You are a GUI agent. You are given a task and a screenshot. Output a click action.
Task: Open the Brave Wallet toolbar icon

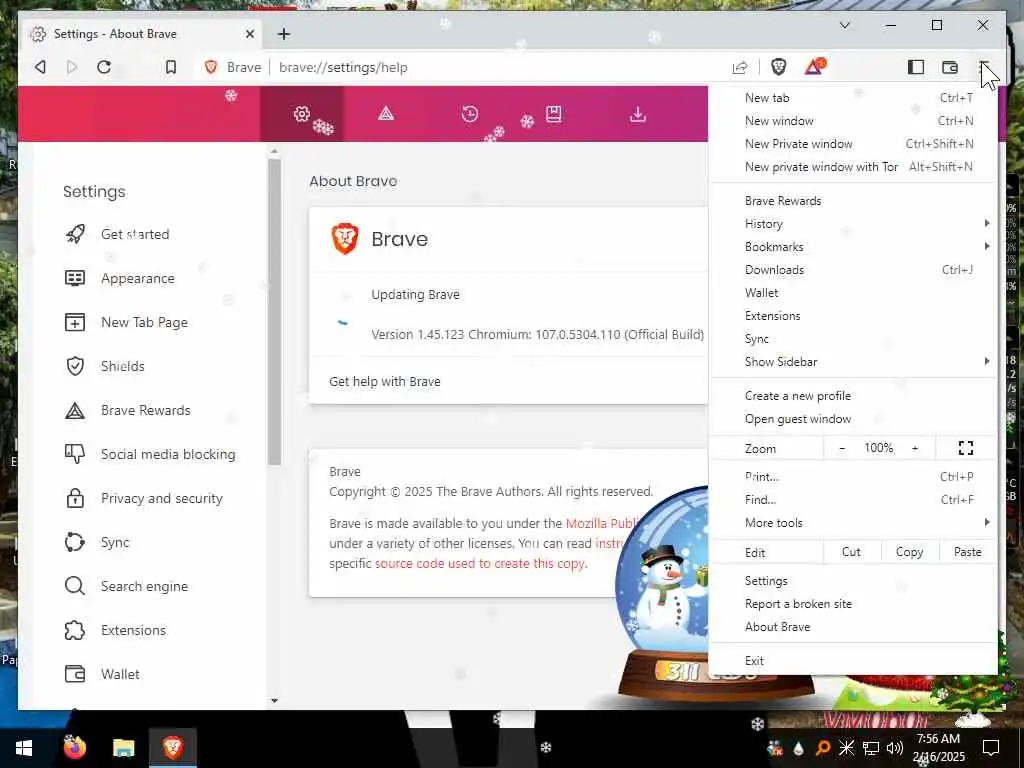(950, 67)
